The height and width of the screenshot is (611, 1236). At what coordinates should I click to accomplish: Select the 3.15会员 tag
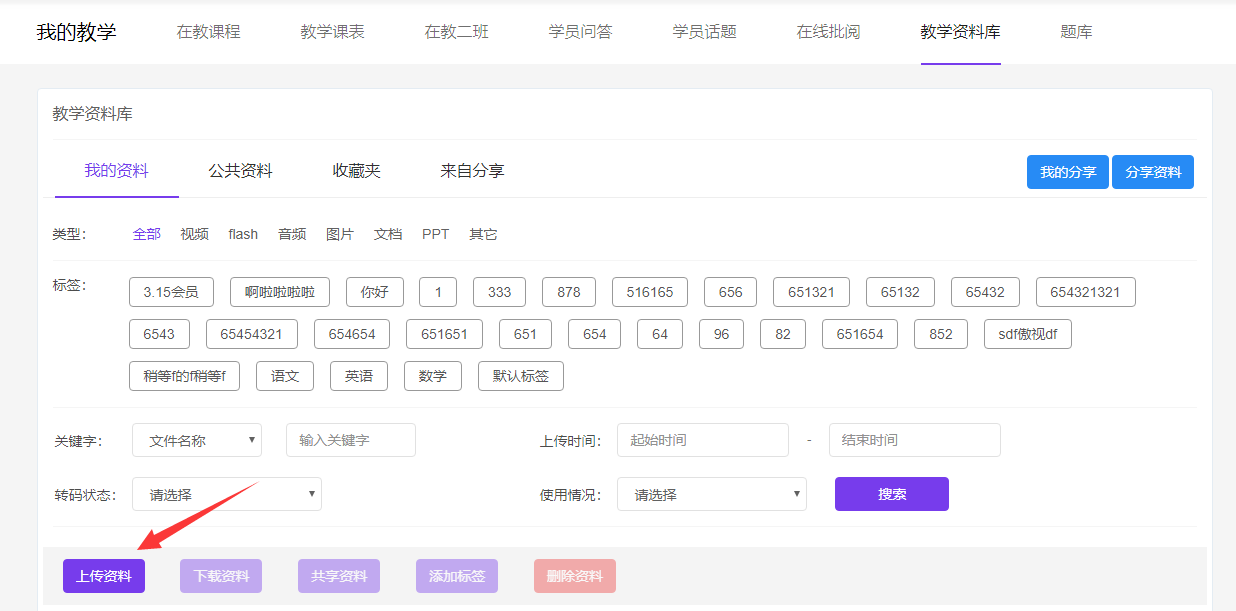click(171, 292)
